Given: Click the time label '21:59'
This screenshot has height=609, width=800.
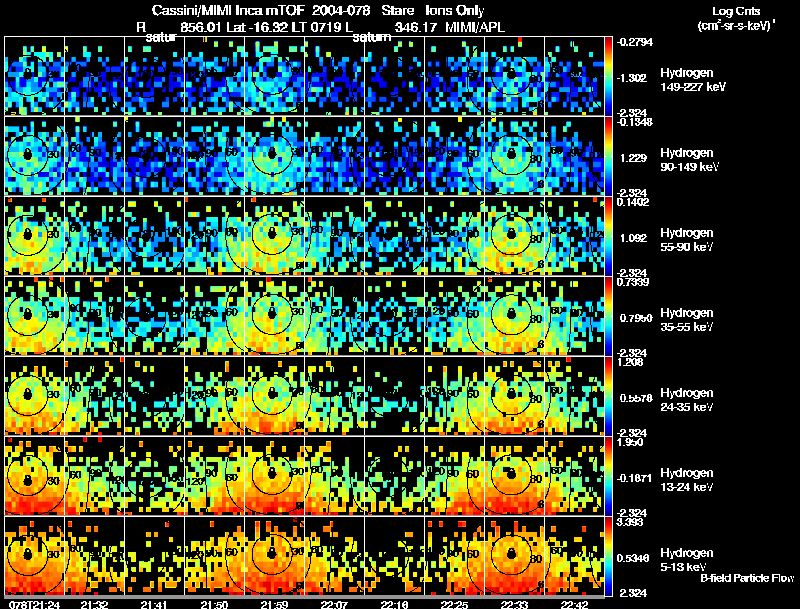Looking at the screenshot, I should pos(274,604).
